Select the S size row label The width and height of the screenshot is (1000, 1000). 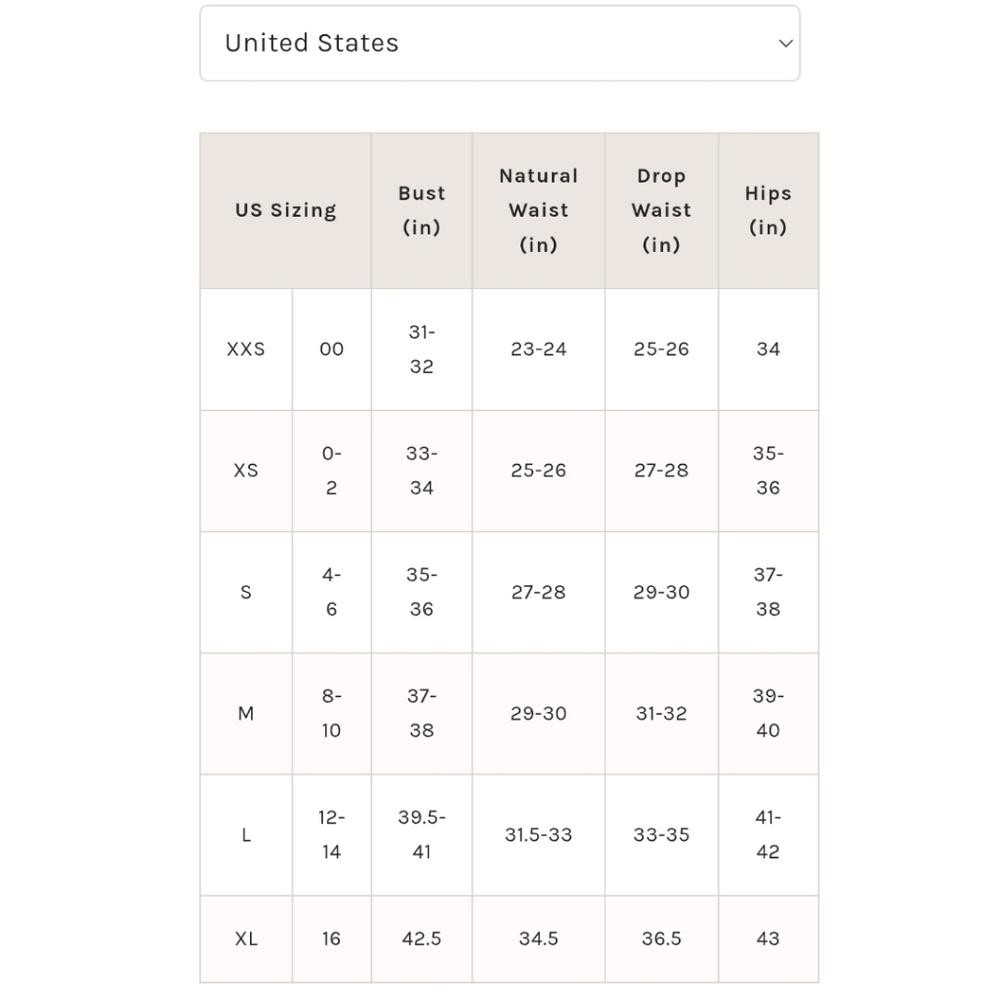(x=246, y=592)
